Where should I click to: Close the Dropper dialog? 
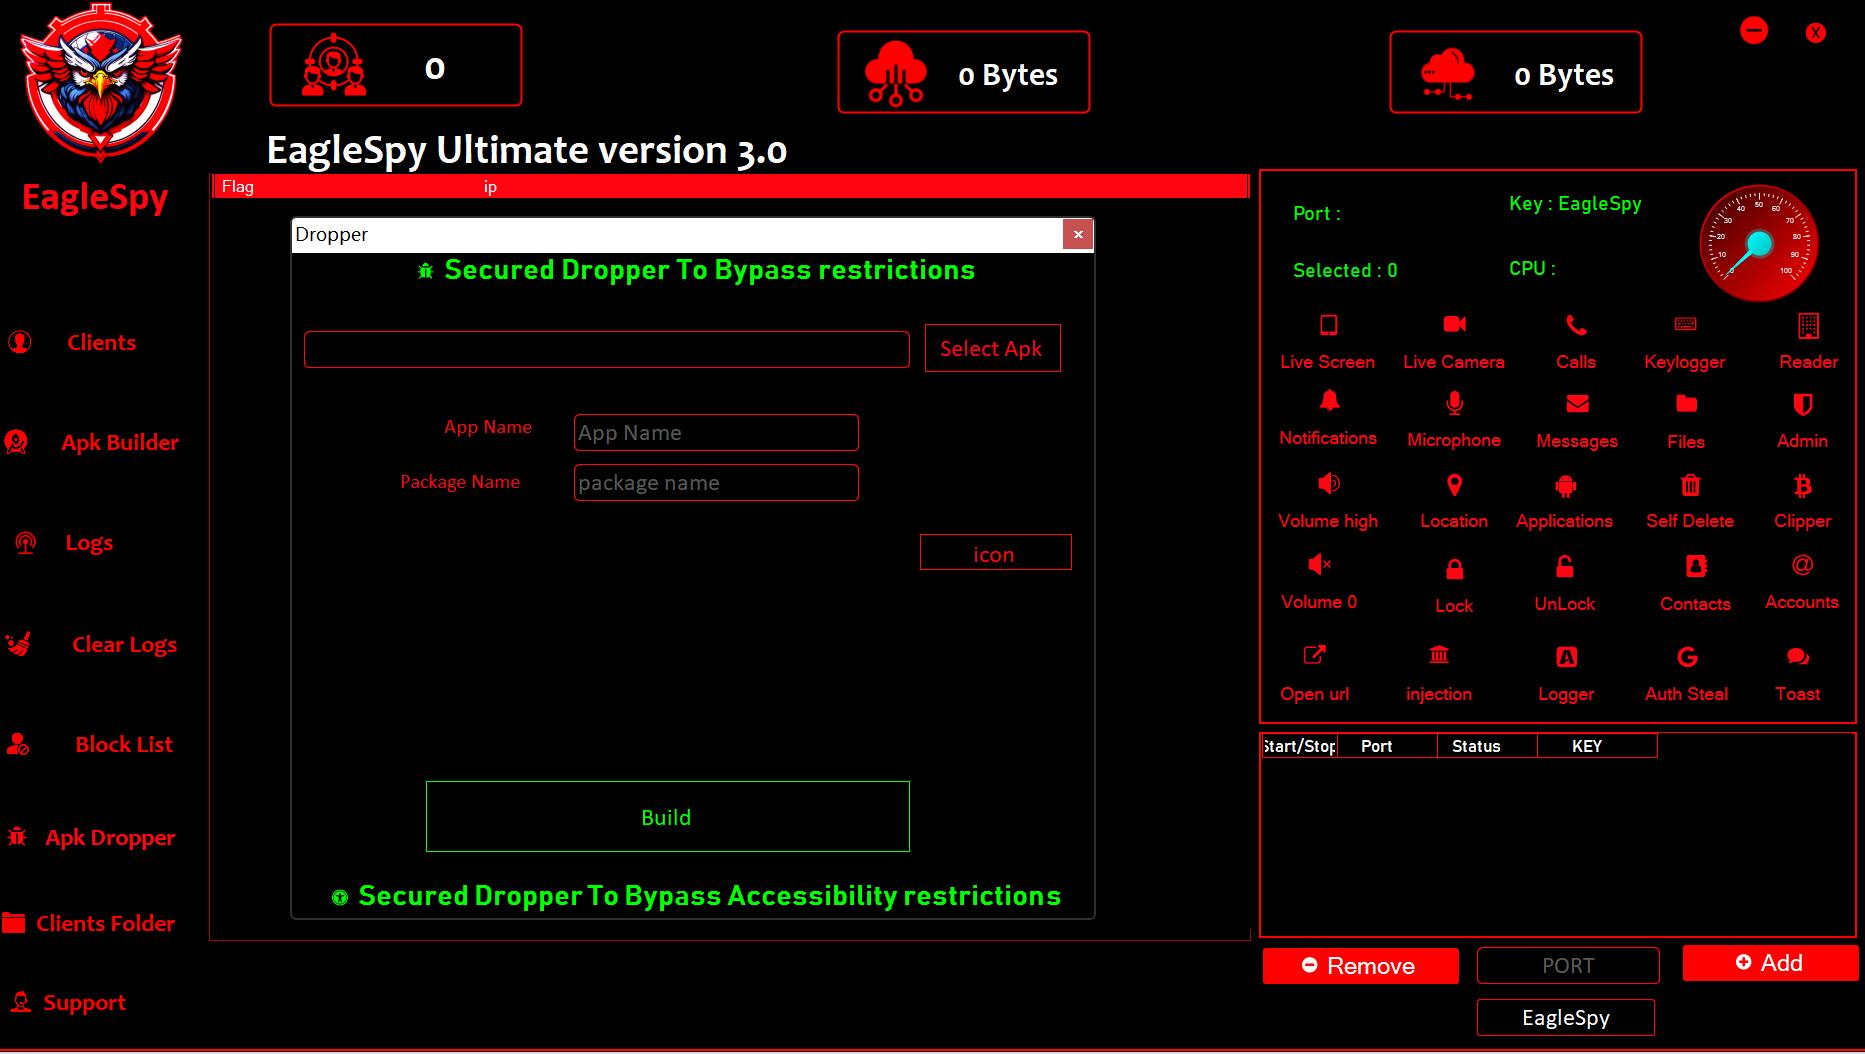[1078, 234]
